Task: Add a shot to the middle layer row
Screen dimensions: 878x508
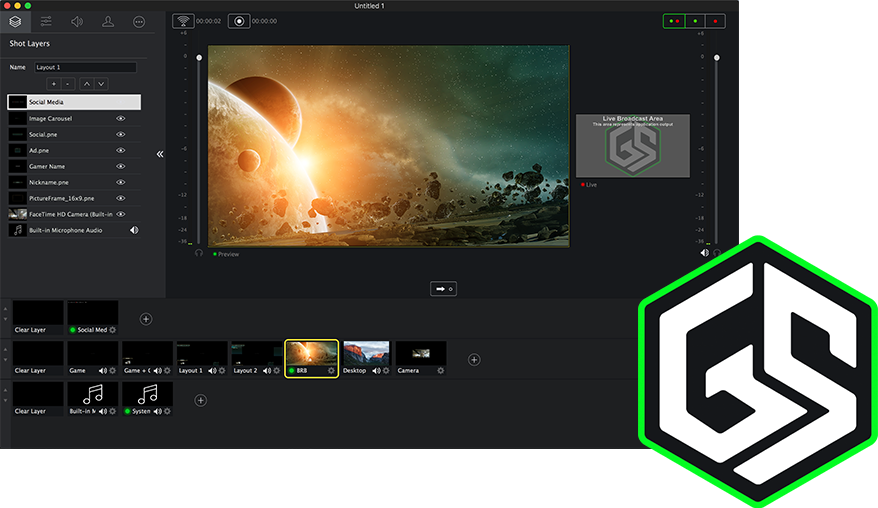Action: (x=474, y=360)
